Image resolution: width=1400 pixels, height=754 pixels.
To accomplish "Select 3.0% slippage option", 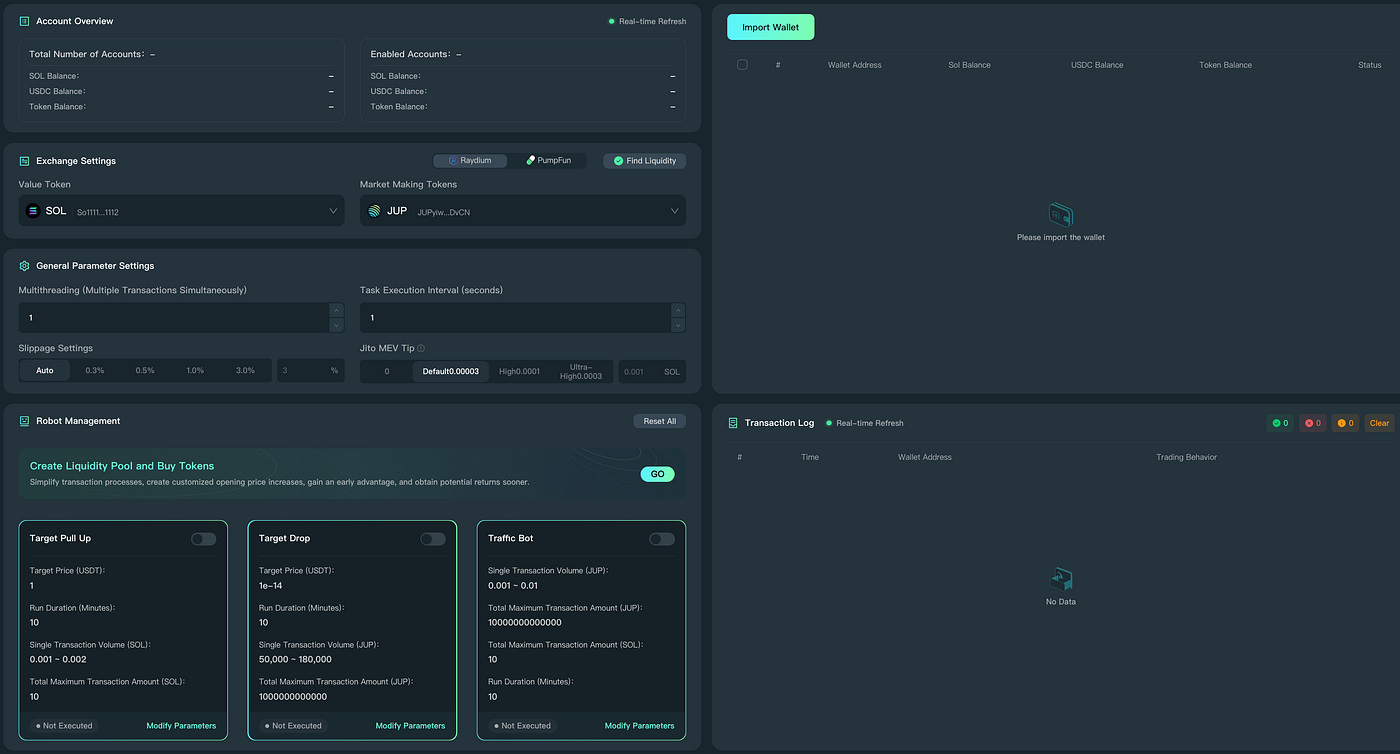I will point(245,370).
